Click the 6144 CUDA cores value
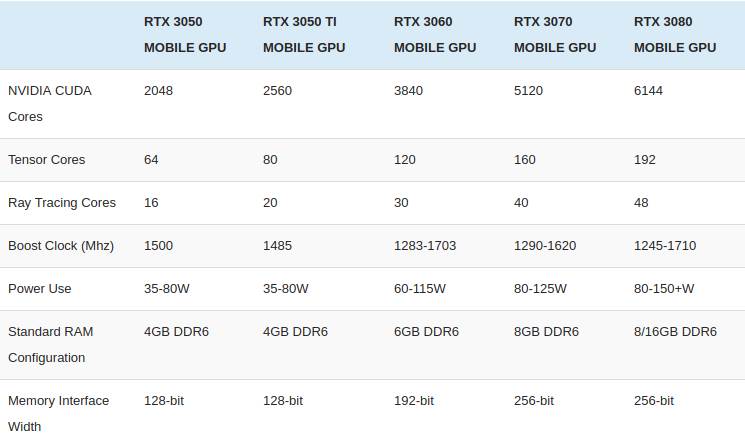 649,91
